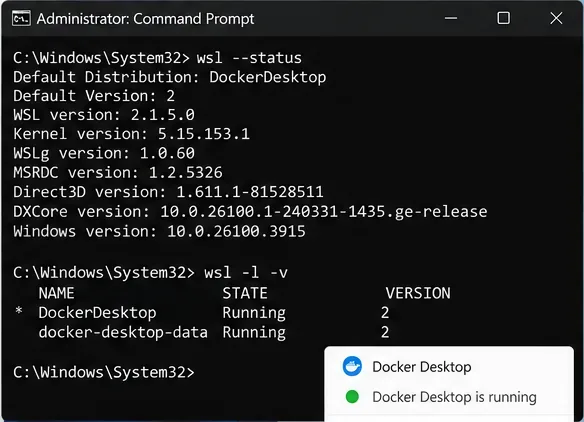Click the empty prompt at the last line

(x=104, y=372)
